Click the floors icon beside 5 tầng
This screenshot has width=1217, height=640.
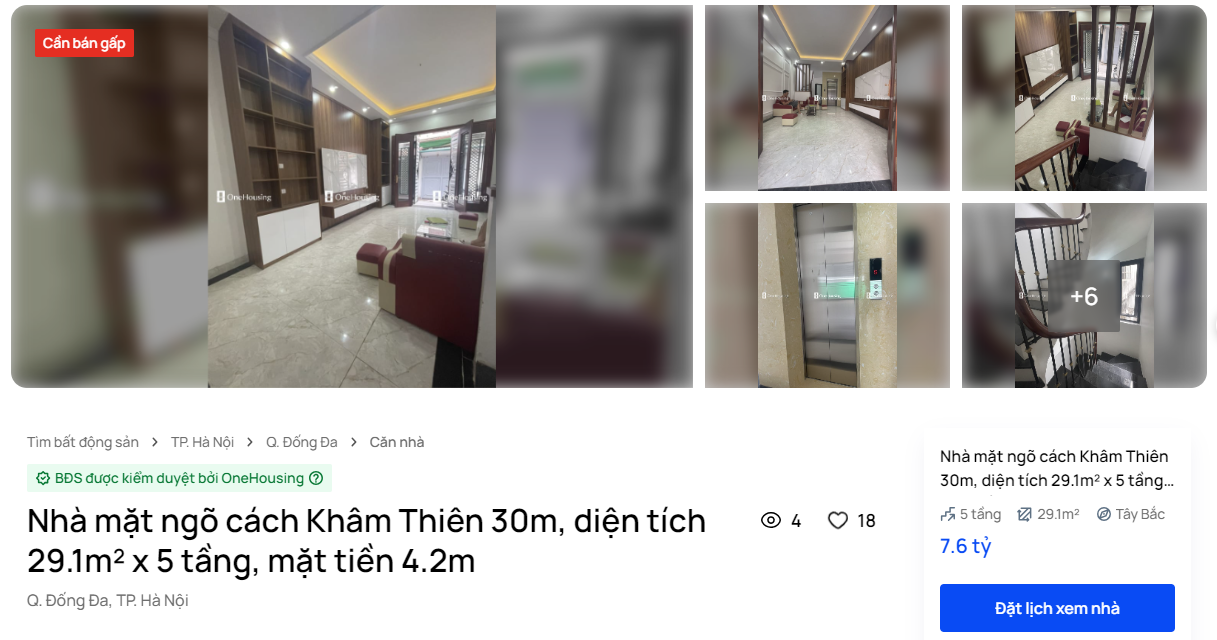point(948,514)
